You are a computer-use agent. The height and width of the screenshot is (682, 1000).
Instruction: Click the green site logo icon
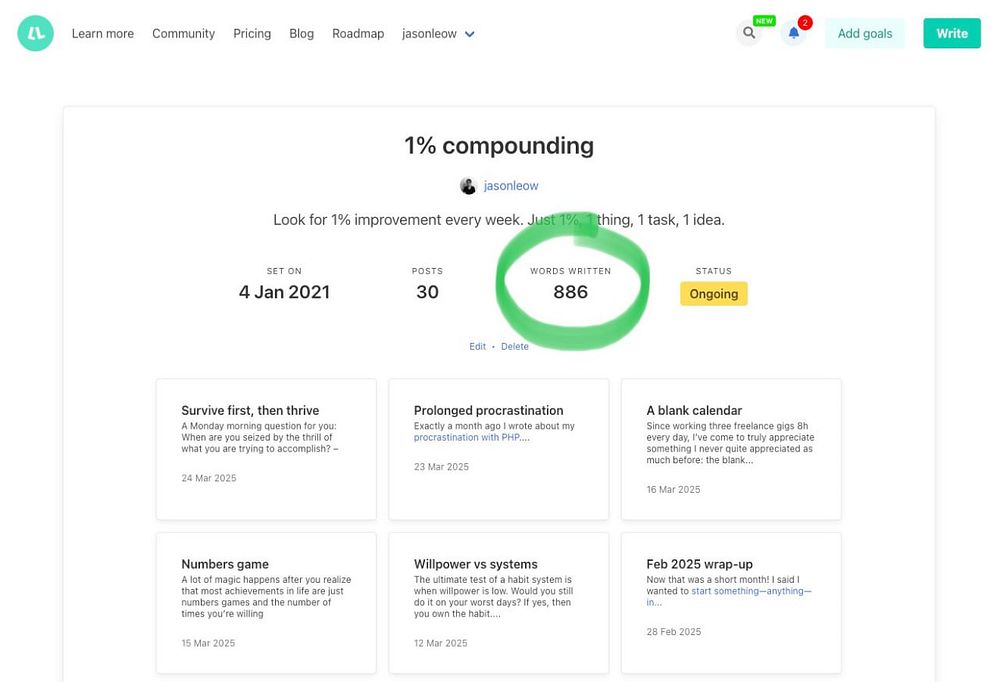[35, 34]
